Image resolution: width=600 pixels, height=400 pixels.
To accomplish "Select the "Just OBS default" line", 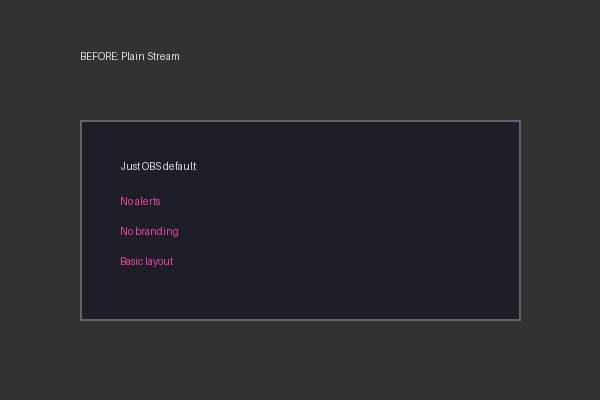I will click(x=158, y=166).
